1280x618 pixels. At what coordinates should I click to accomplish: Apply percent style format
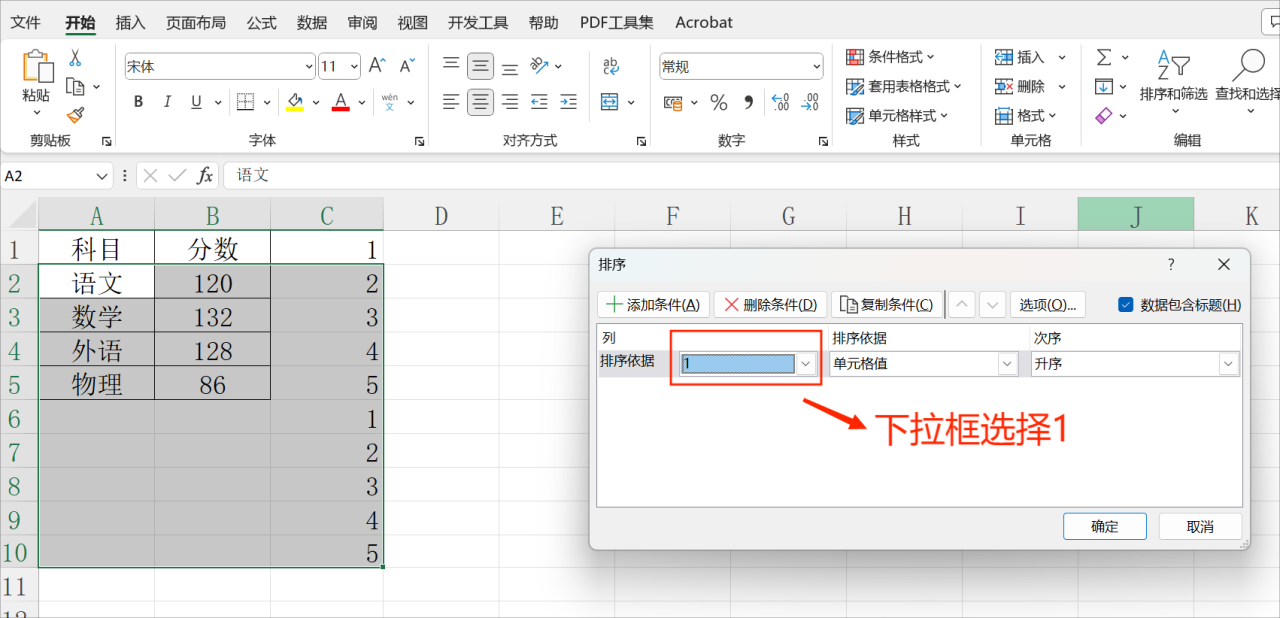(x=718, y=101)
